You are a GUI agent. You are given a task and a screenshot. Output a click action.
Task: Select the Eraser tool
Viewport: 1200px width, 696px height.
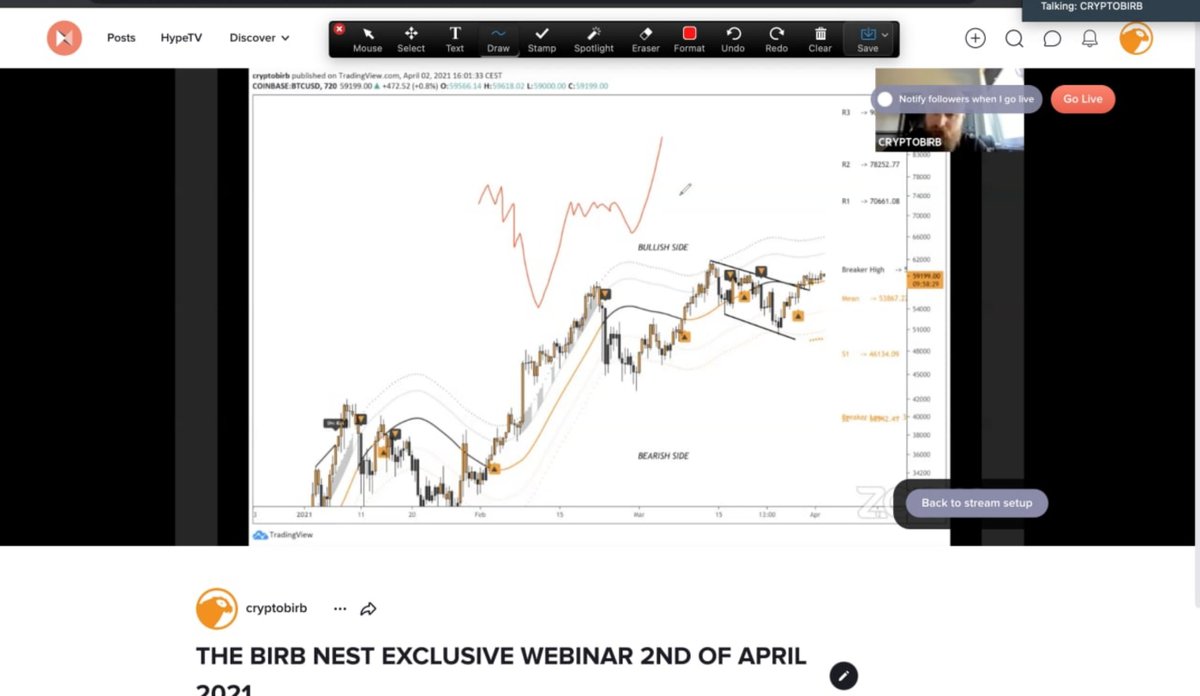coord(645,40)
